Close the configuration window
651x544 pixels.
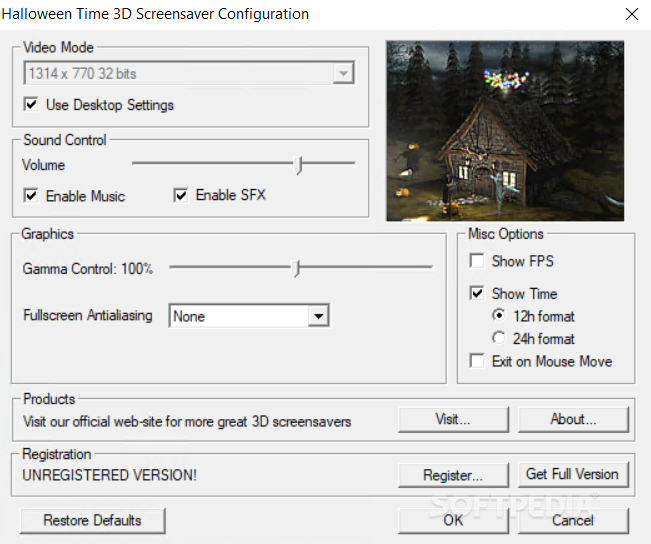[632, 14]
